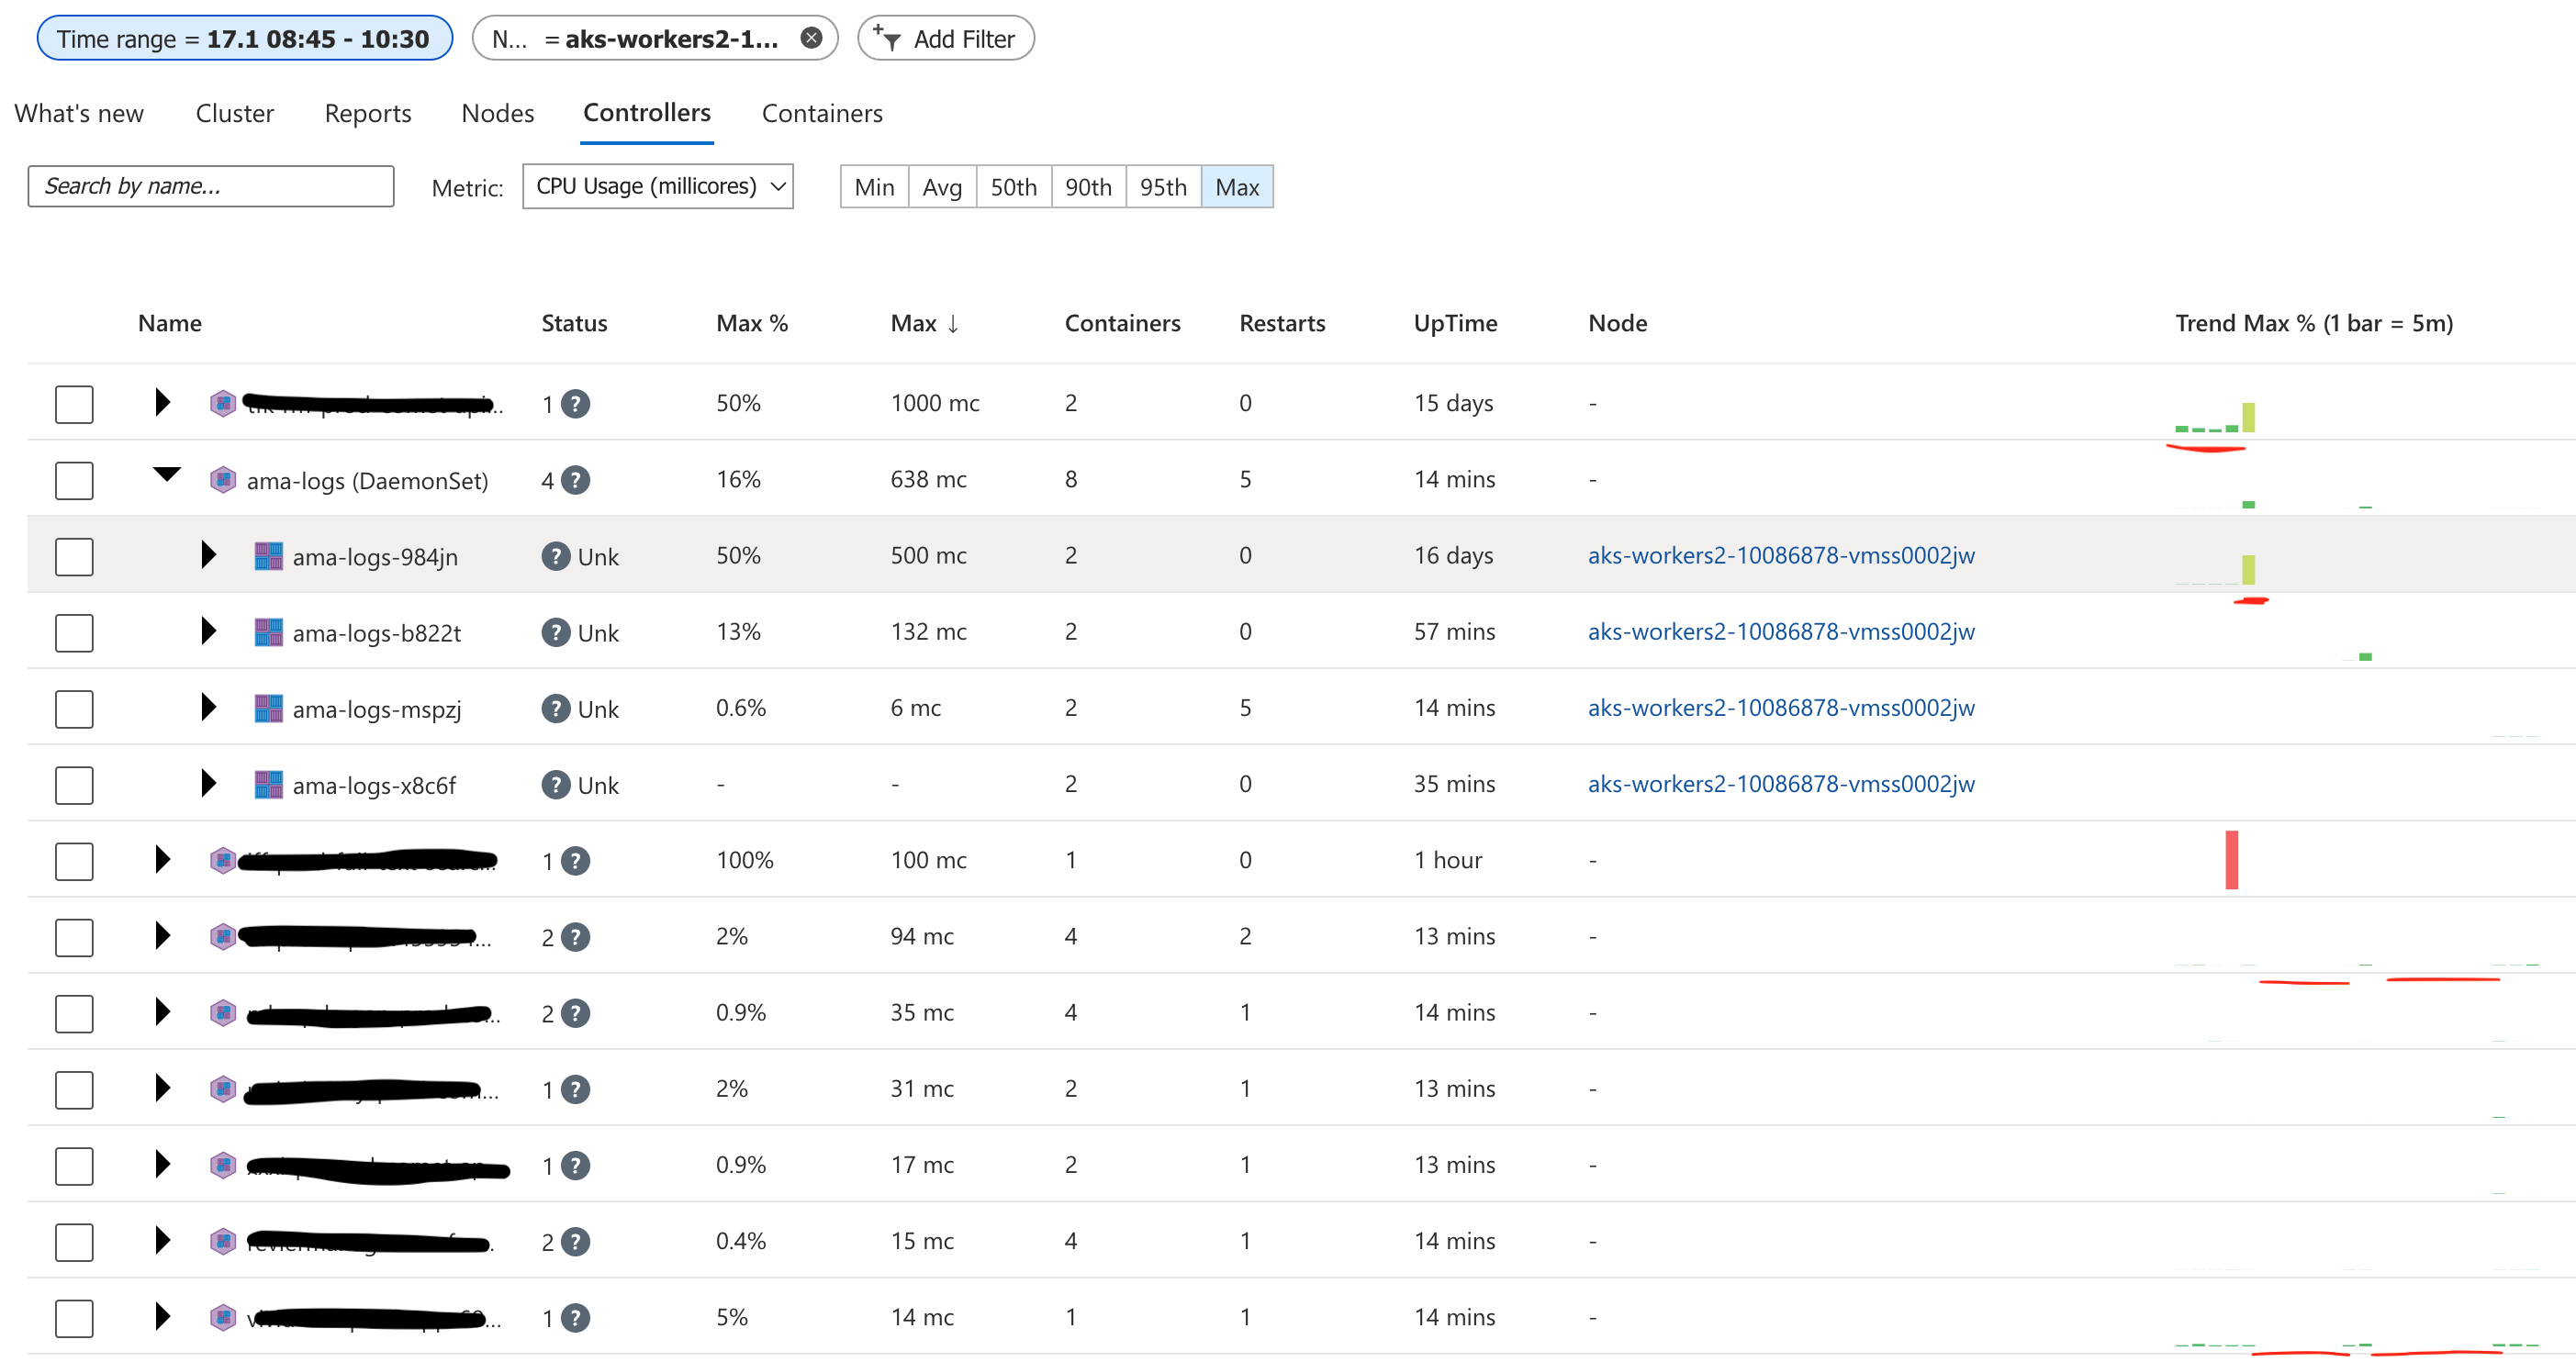Open the help icon next to ama-logs status
Image resolution: width=2576 pixels, height=1362 pixels.
coord(575,480)
